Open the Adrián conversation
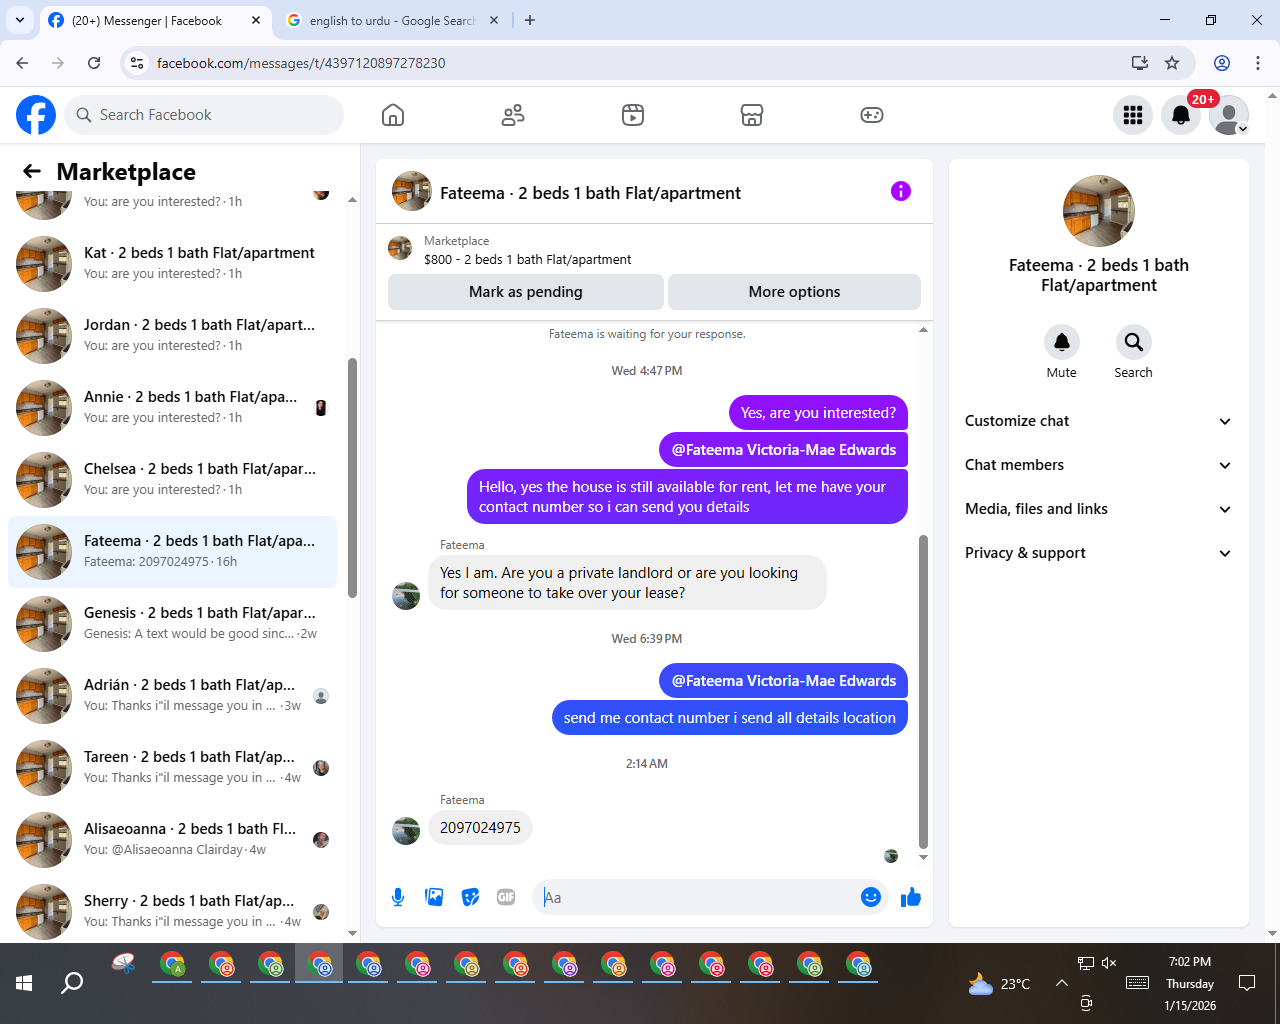1280x1024 pixels. point(172,696)
